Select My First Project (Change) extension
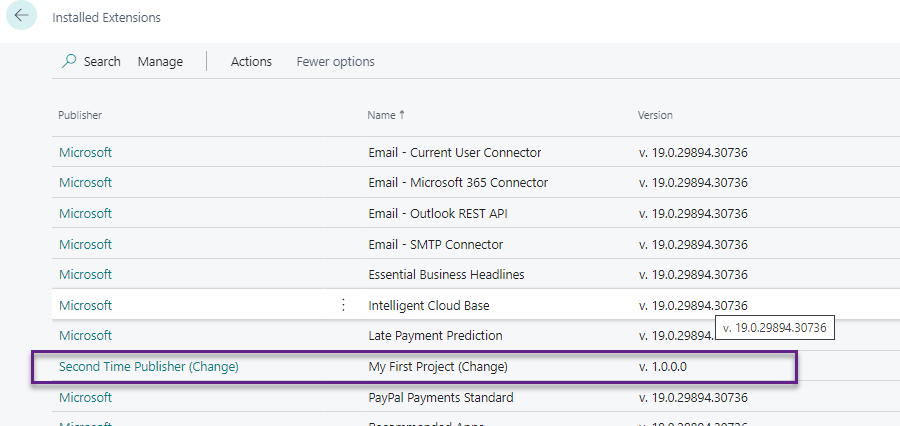This screenshot has height=426, width=900. pyautogui.click(x=438, y=367)
